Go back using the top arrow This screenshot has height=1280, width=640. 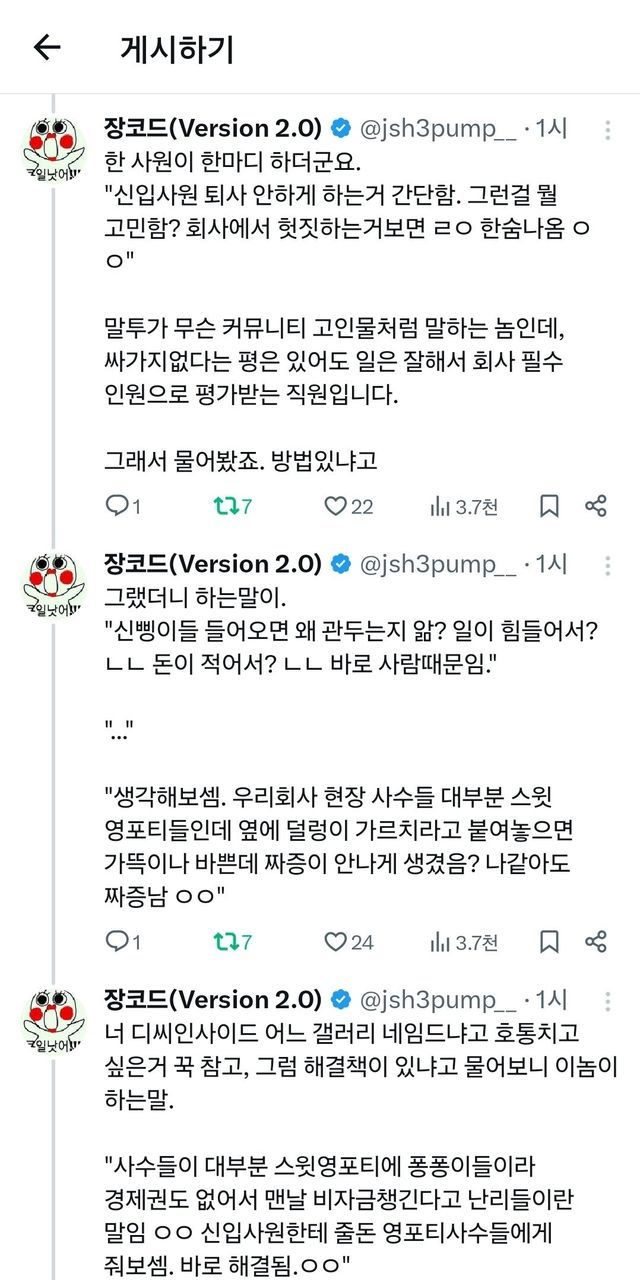click(47, 48)
